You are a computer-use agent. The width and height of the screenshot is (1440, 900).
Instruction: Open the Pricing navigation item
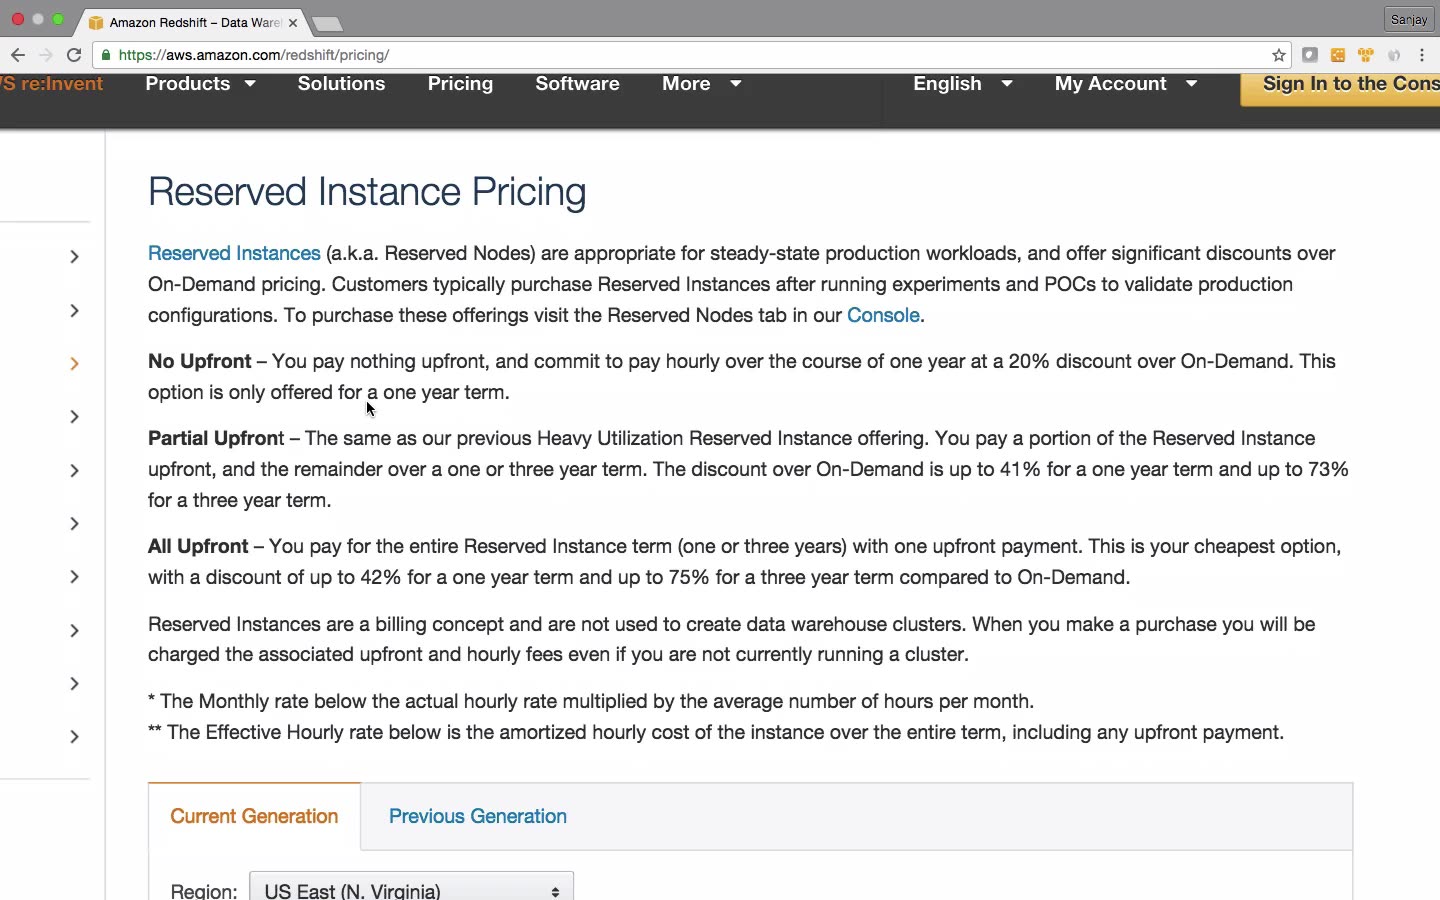pyautogui.click(x=460, y=84)
